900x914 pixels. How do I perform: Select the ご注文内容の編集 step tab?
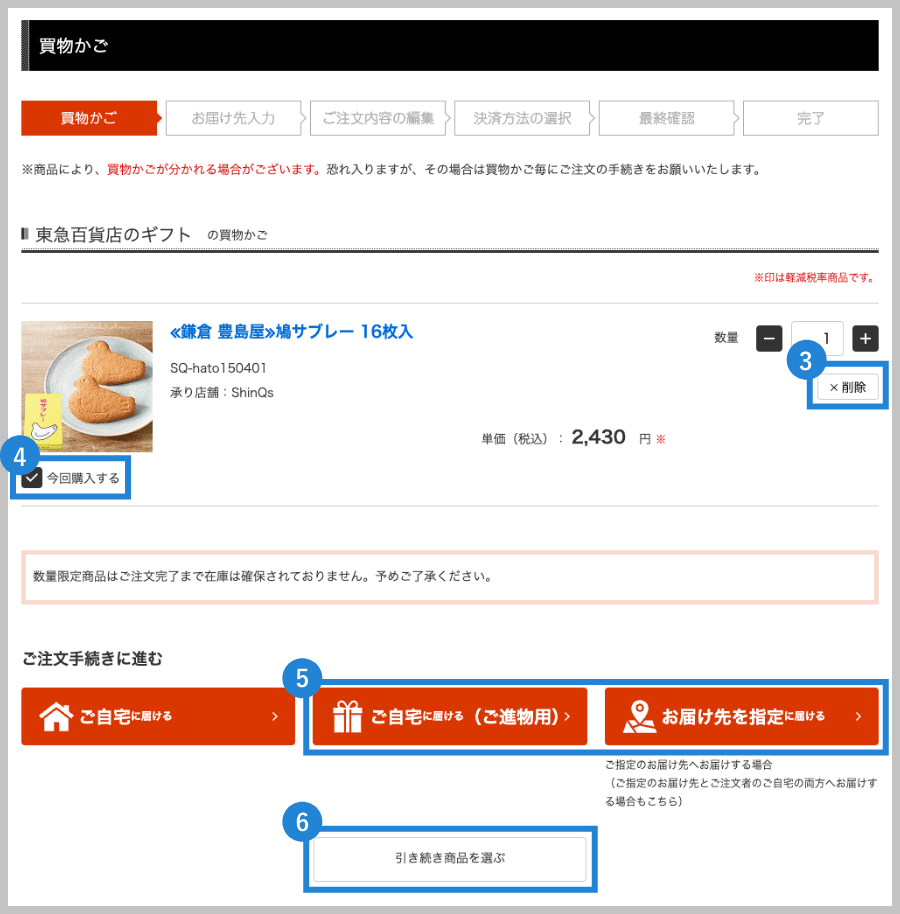[378, 118]
